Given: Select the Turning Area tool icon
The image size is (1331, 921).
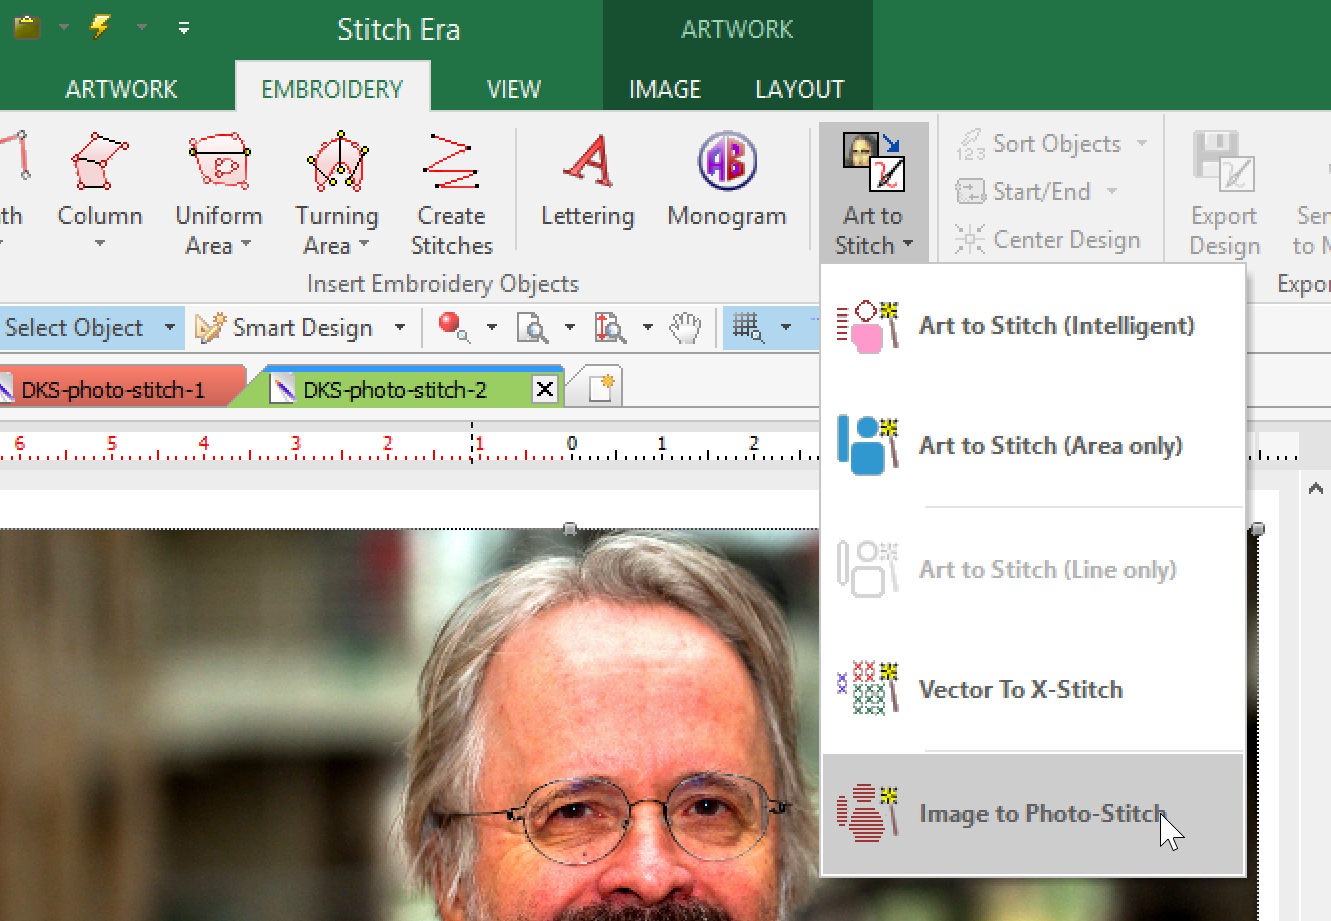Looking at the screenshot, I should 338,162.
